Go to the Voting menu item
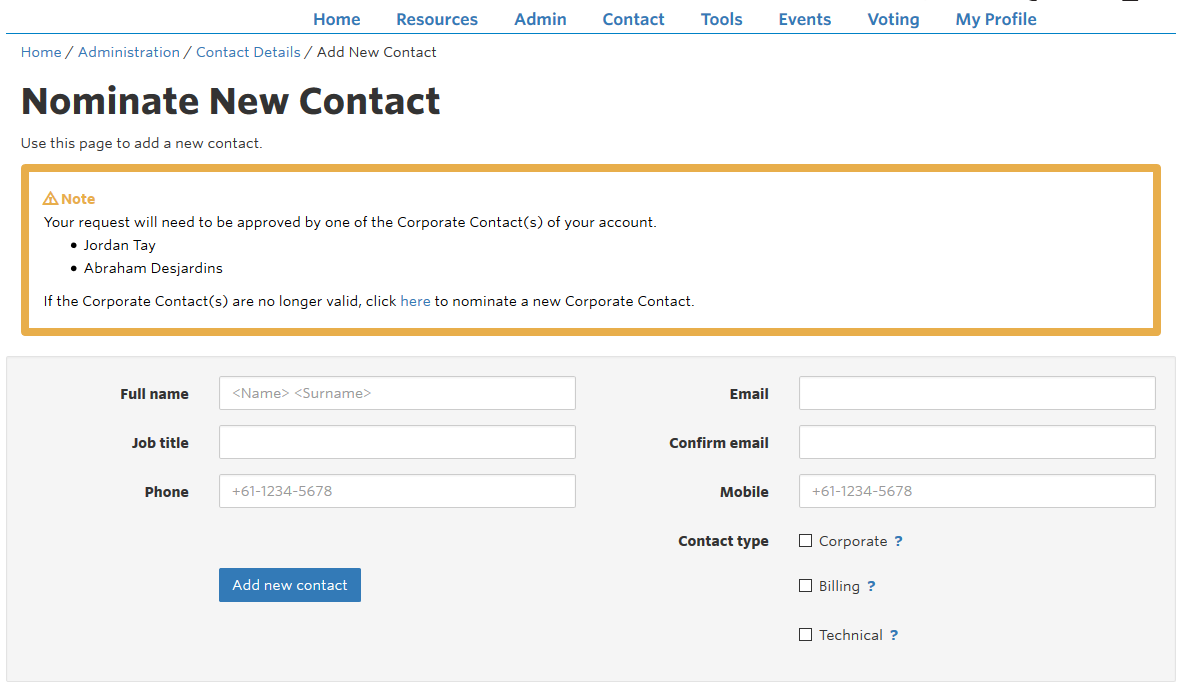The height and width of the screenshot is (689, 1182). click(893, 20)
